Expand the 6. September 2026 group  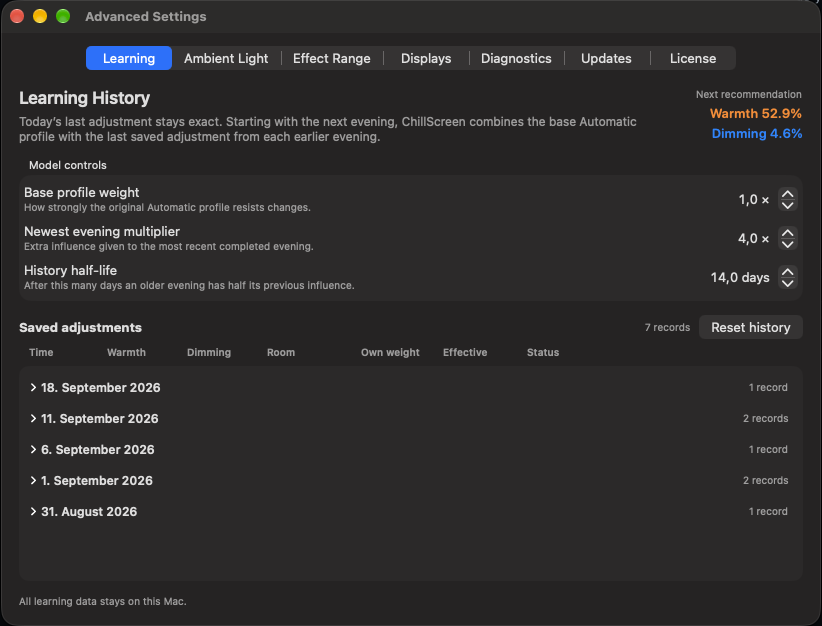[33, 449]
